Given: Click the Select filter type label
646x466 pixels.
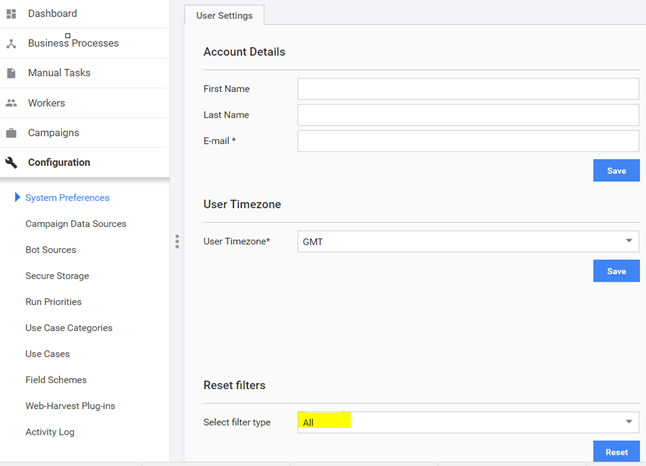Looking at the screenshot, I should click(237, 422).
